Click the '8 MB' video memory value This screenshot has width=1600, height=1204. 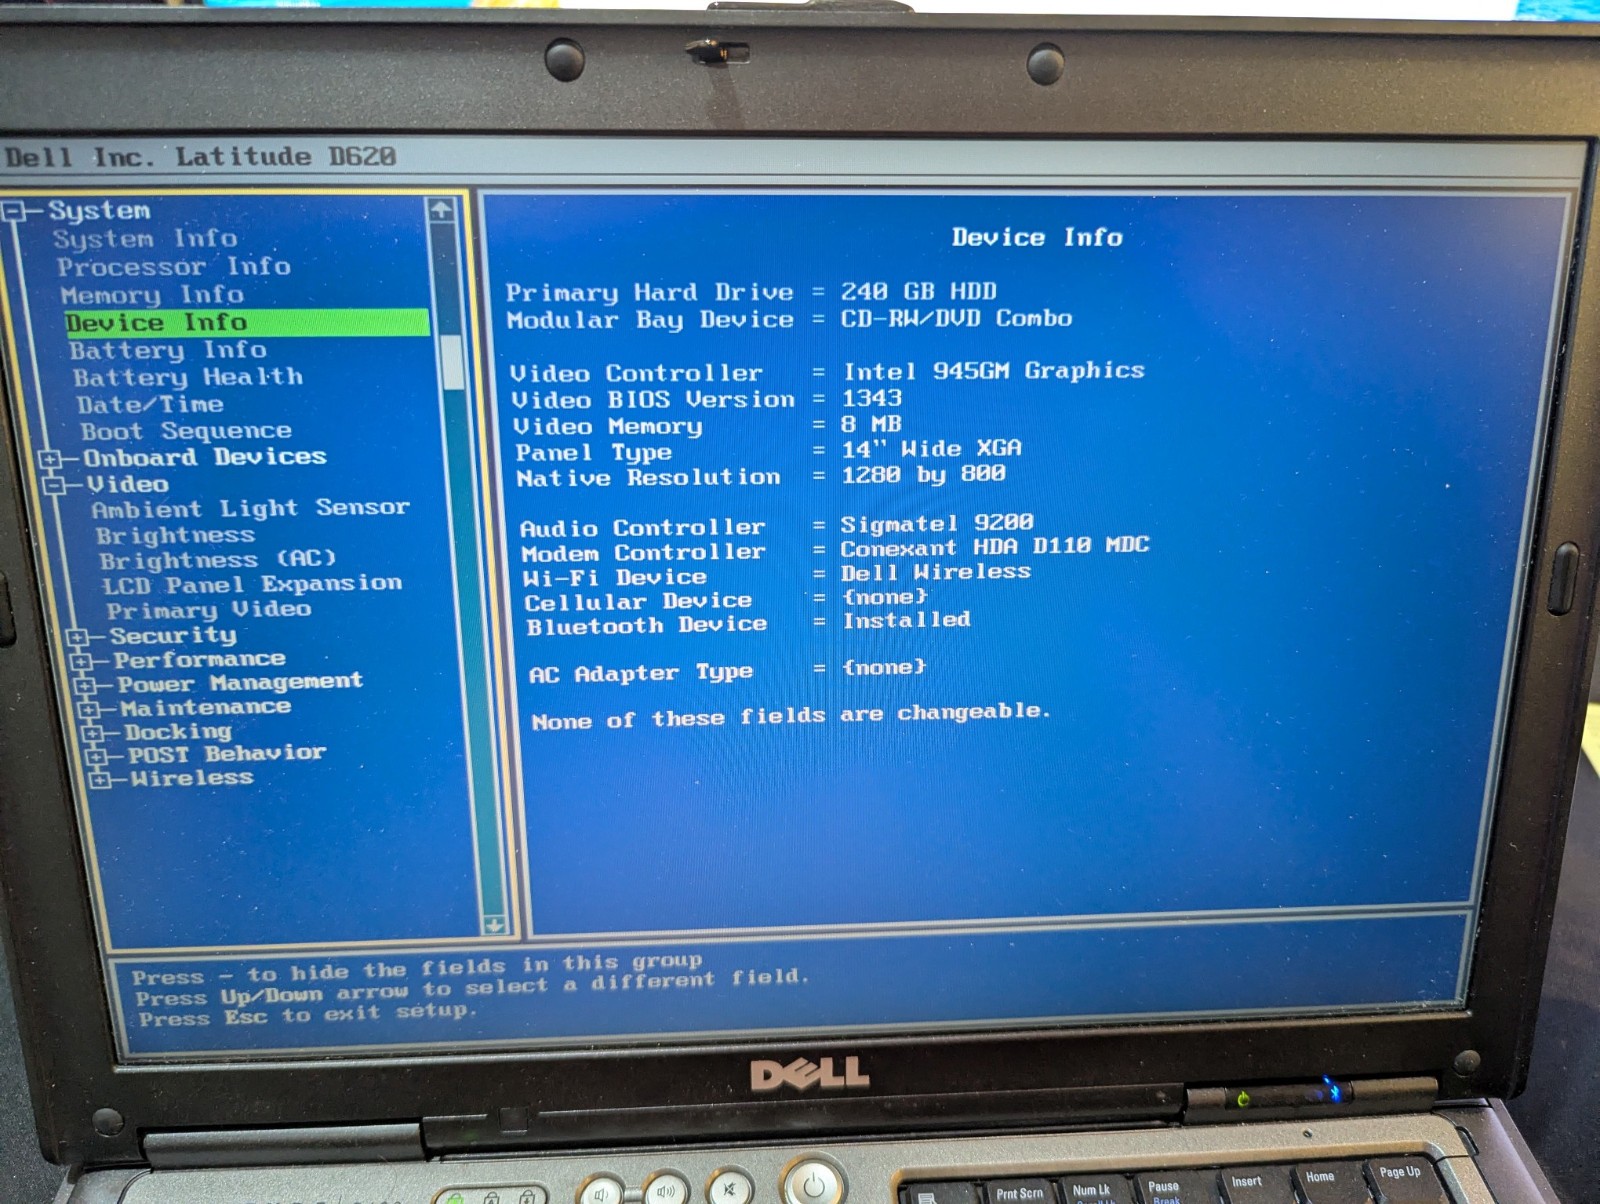(x=872, y=424)
